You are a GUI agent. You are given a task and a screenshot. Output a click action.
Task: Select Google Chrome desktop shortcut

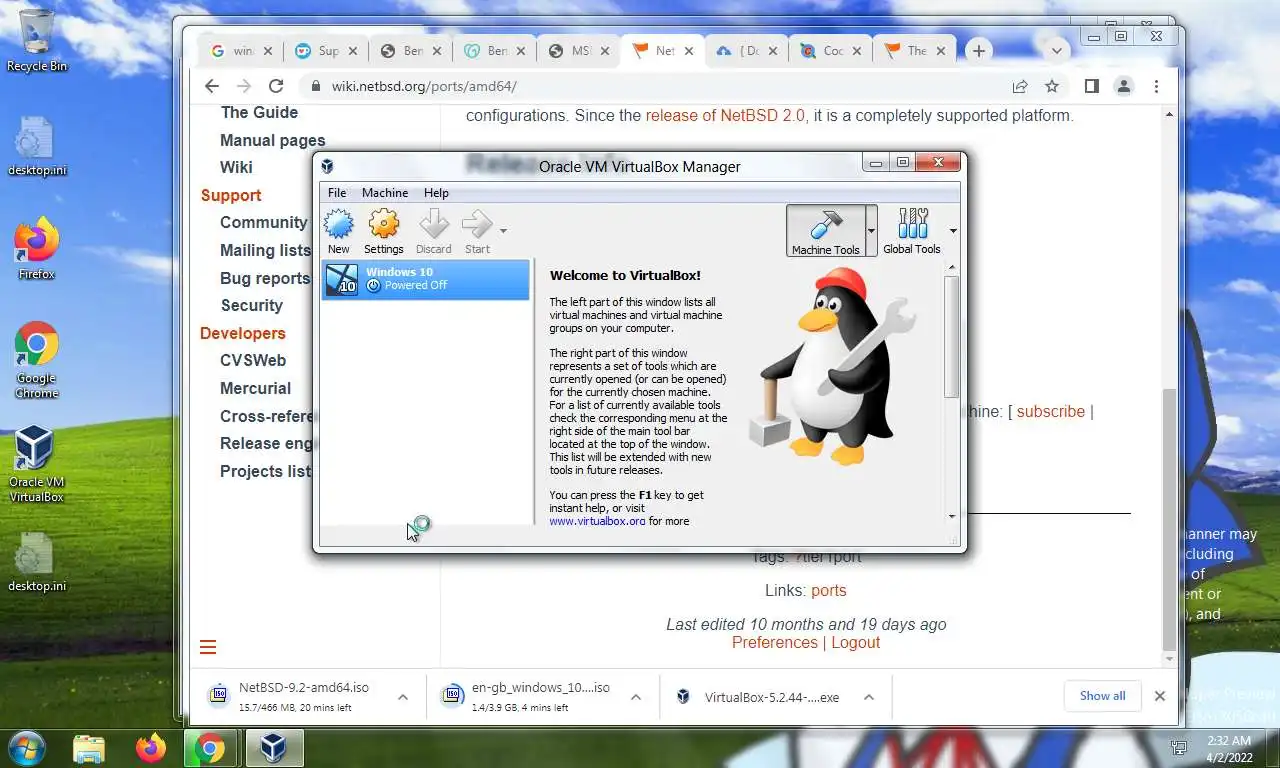[36, 361]
